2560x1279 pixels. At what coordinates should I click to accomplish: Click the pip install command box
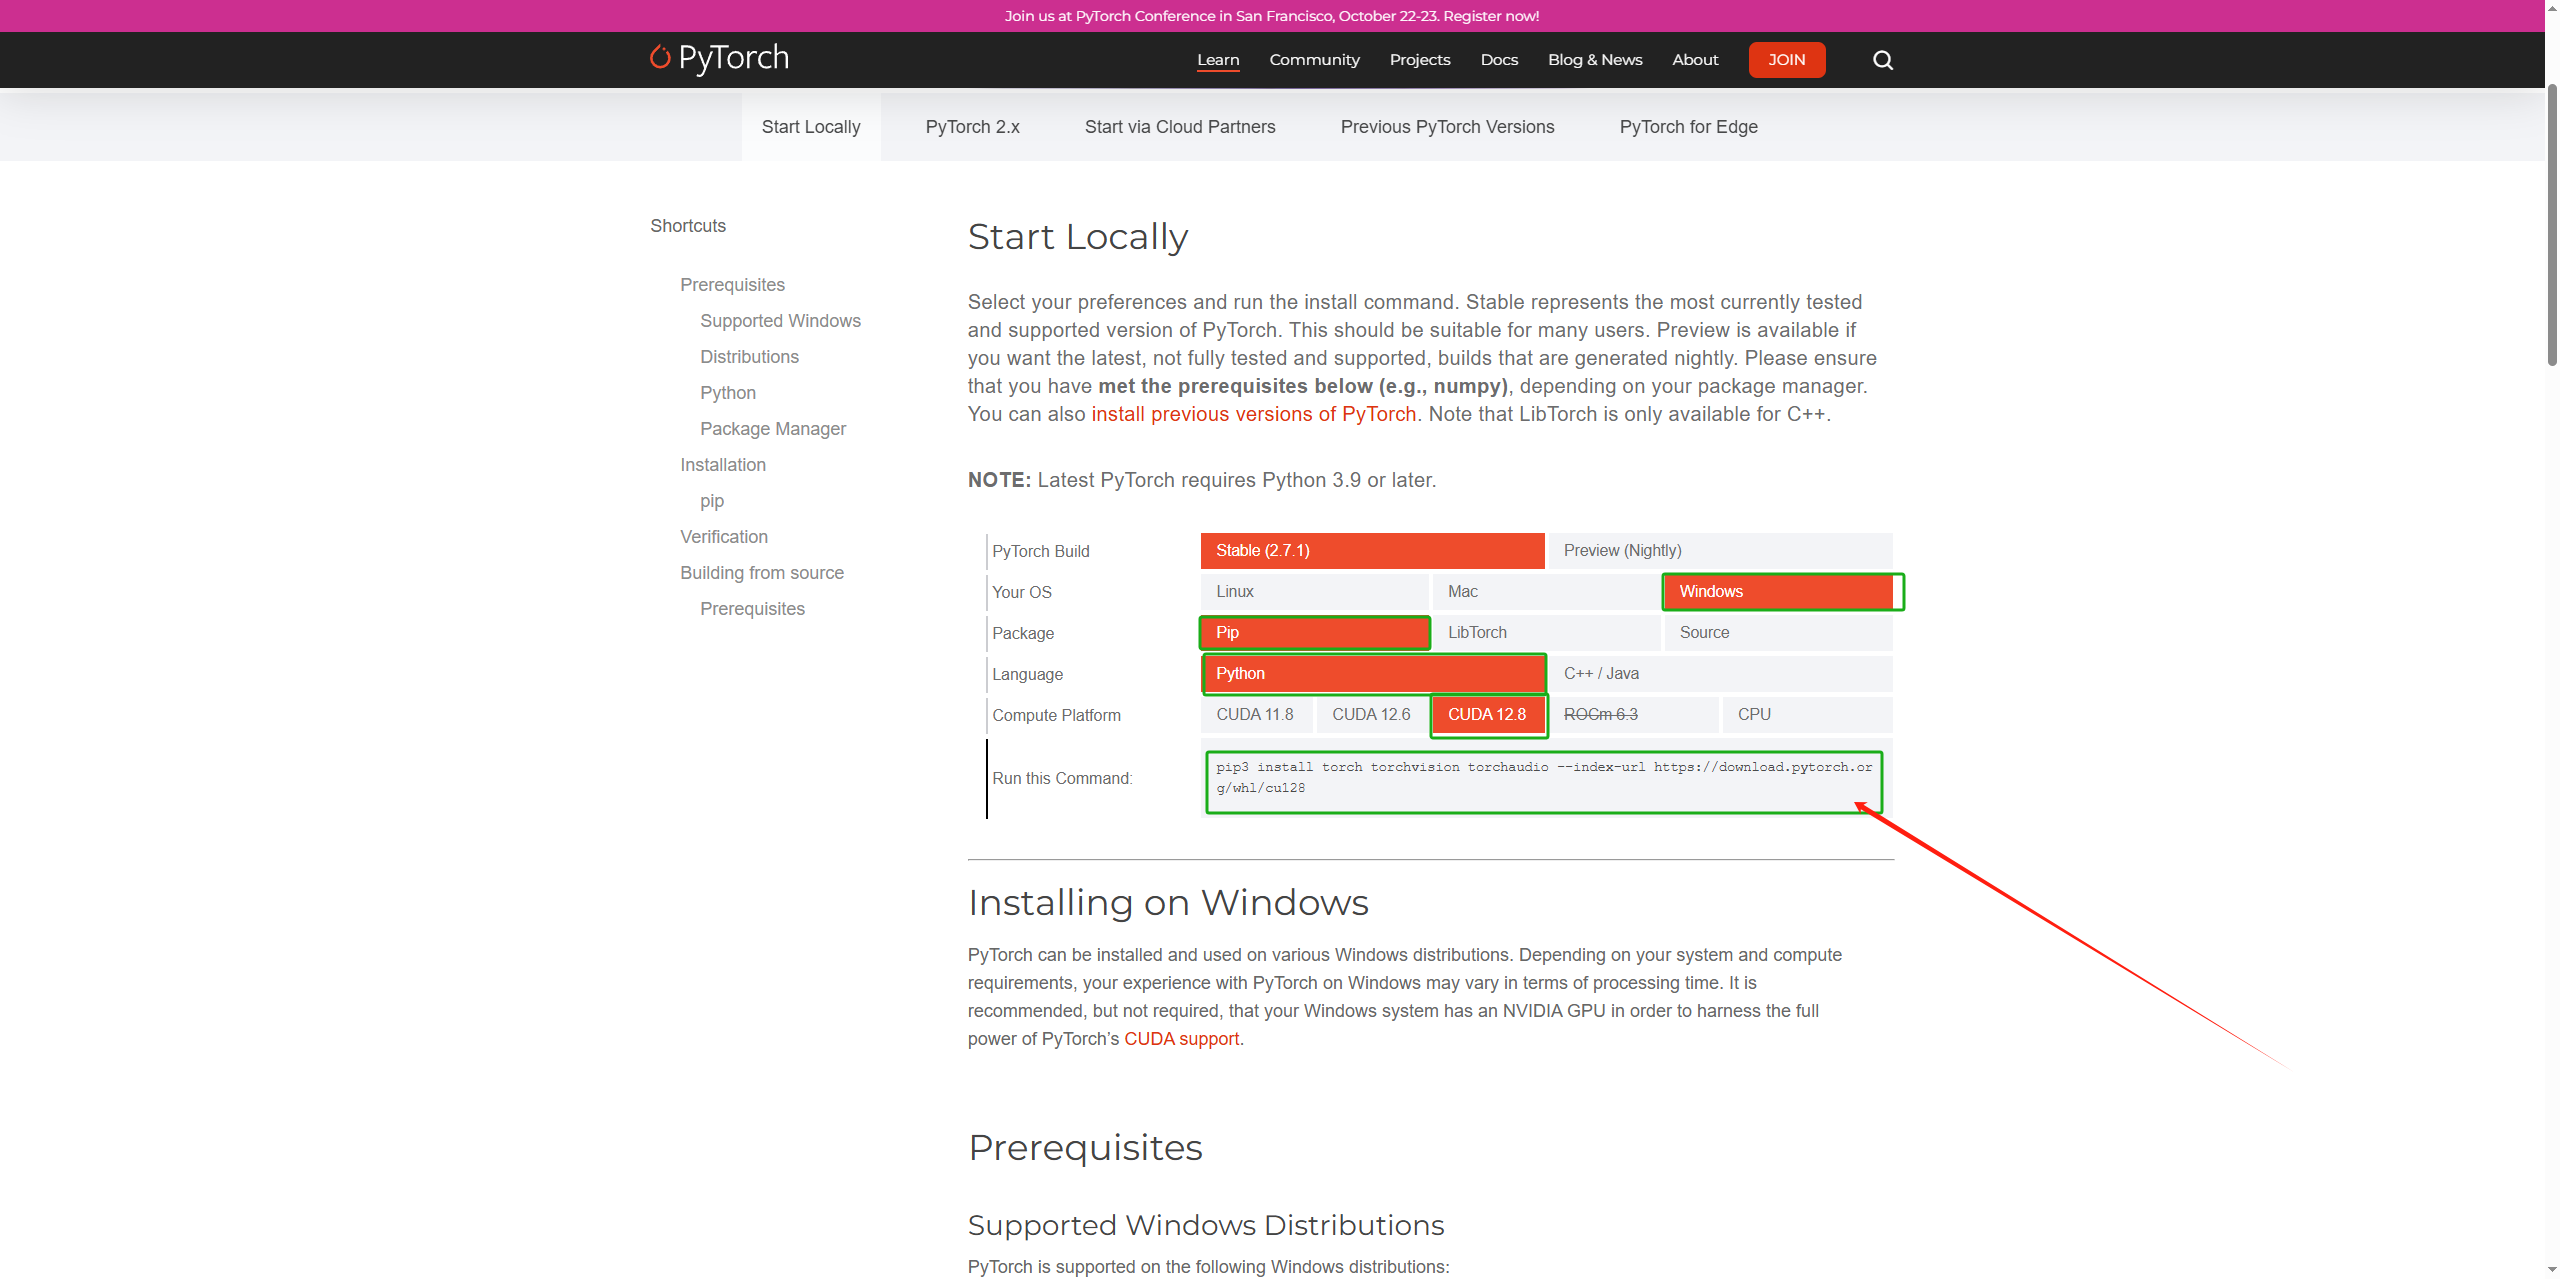tap(1543, 778)
